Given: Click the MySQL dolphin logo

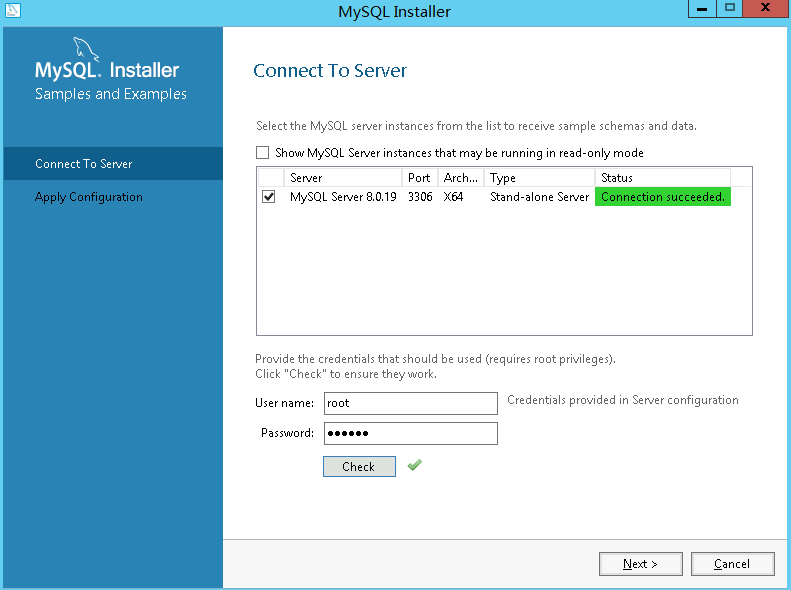Looking at the screenshot, I should (x=86, y=49).
